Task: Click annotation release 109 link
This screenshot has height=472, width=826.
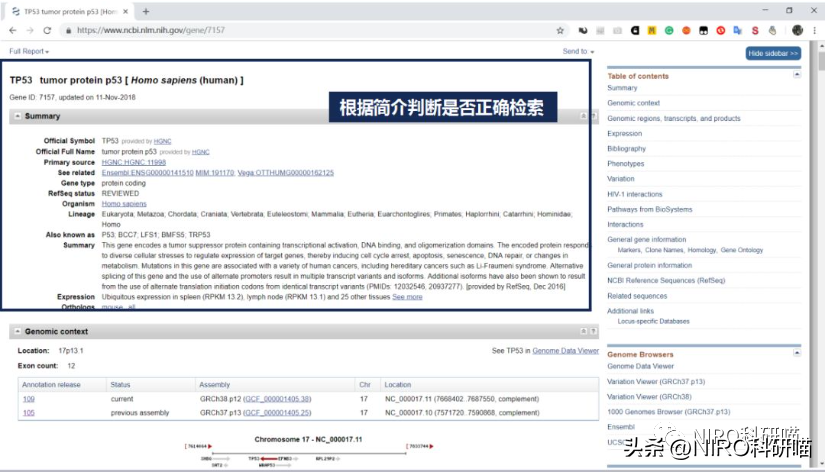Action: (29, 398)
